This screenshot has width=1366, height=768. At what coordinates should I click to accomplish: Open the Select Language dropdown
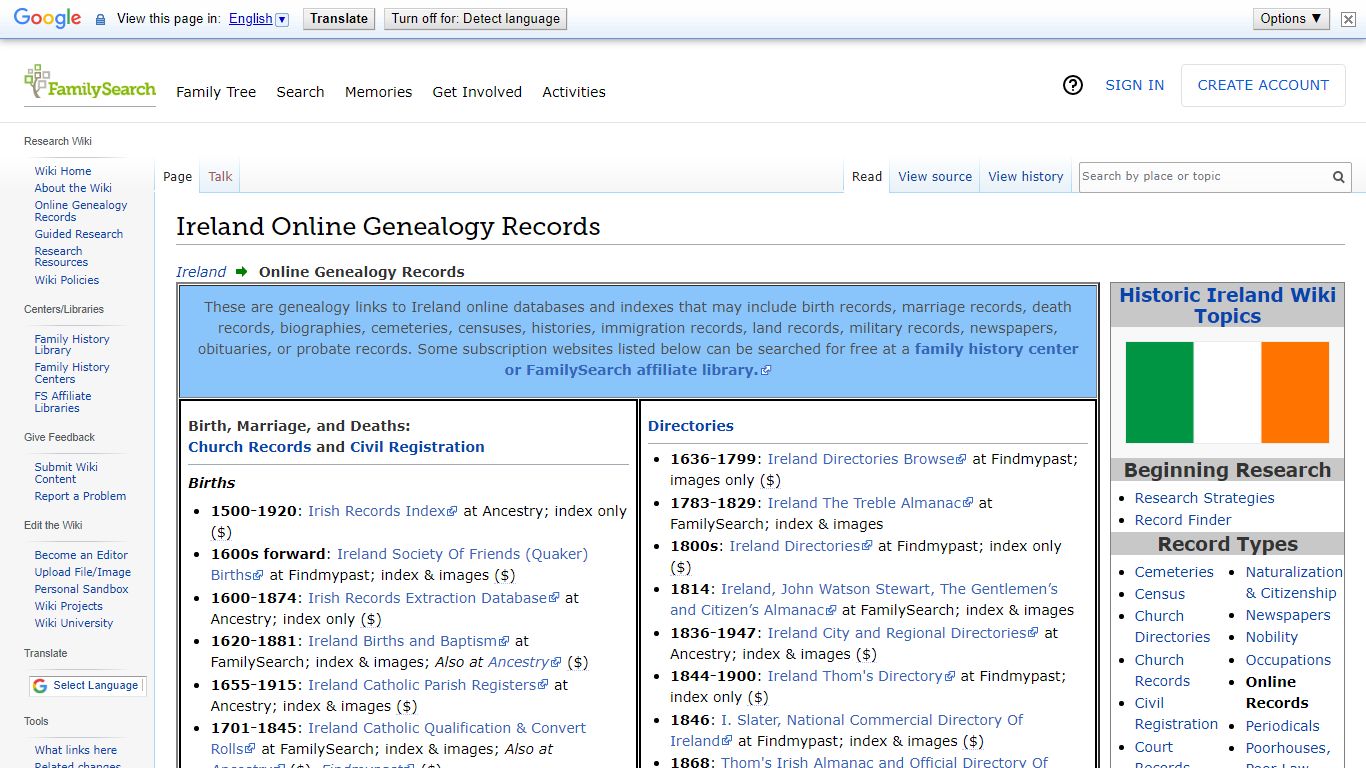[88, 686]
